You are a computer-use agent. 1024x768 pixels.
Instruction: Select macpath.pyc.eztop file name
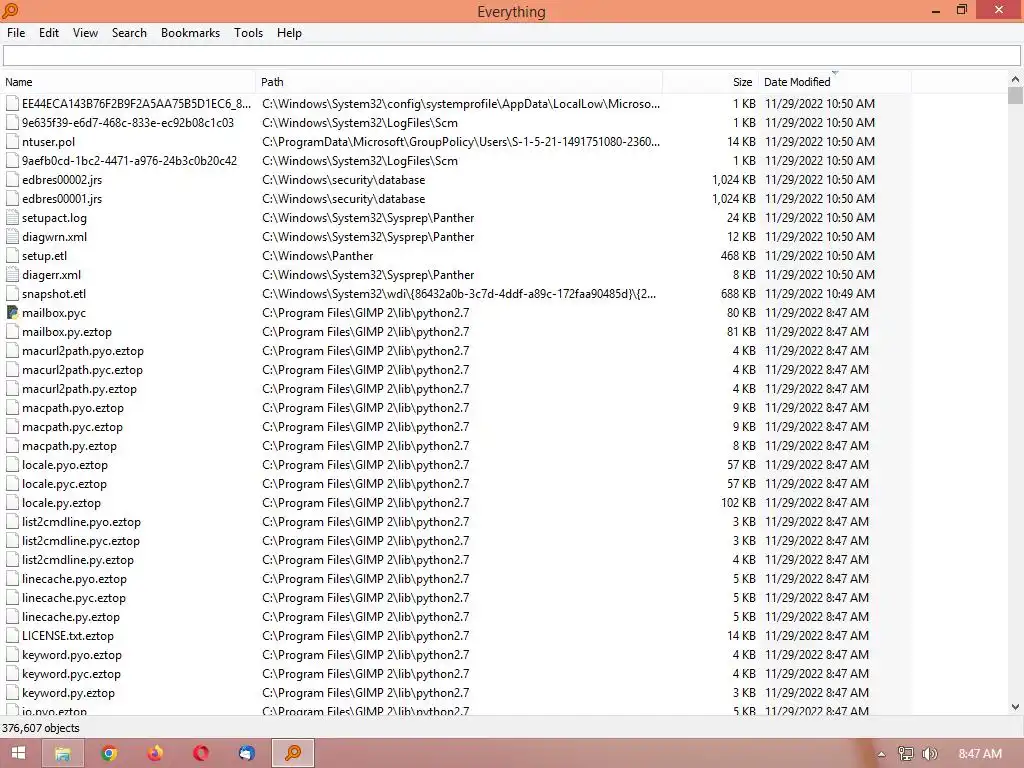coord(72,426)
